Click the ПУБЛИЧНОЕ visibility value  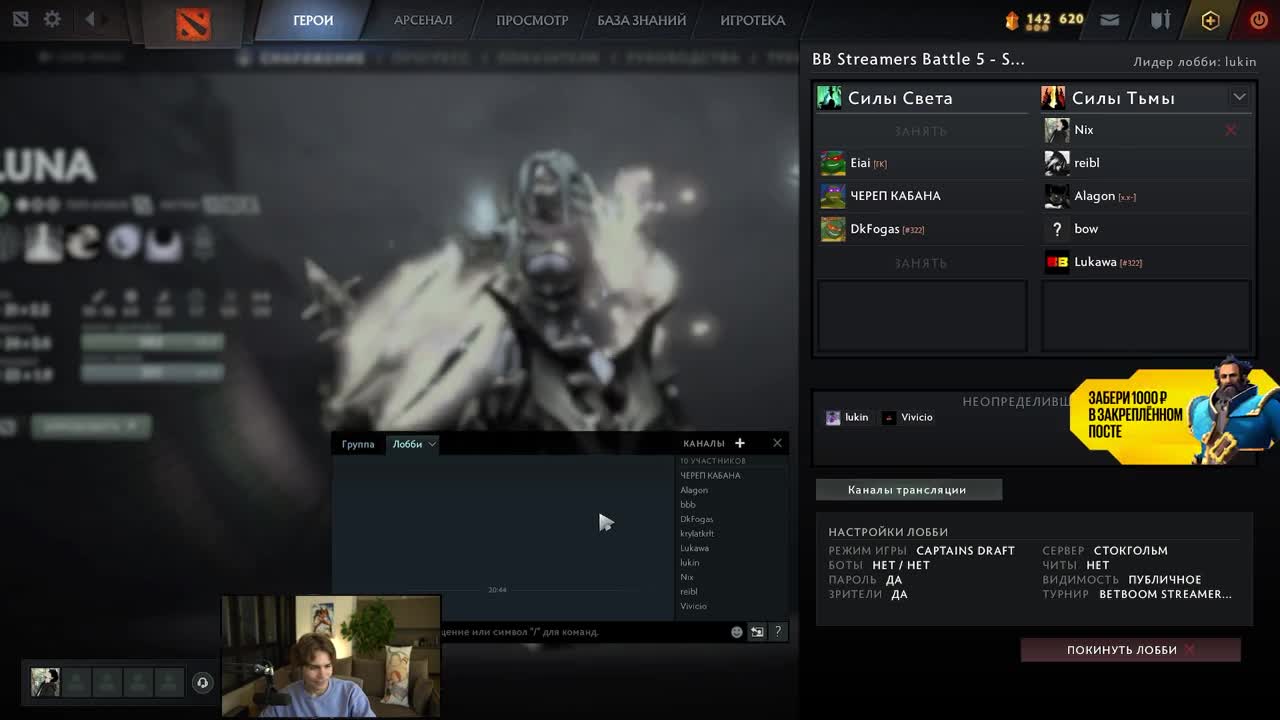click(1164, 580)
